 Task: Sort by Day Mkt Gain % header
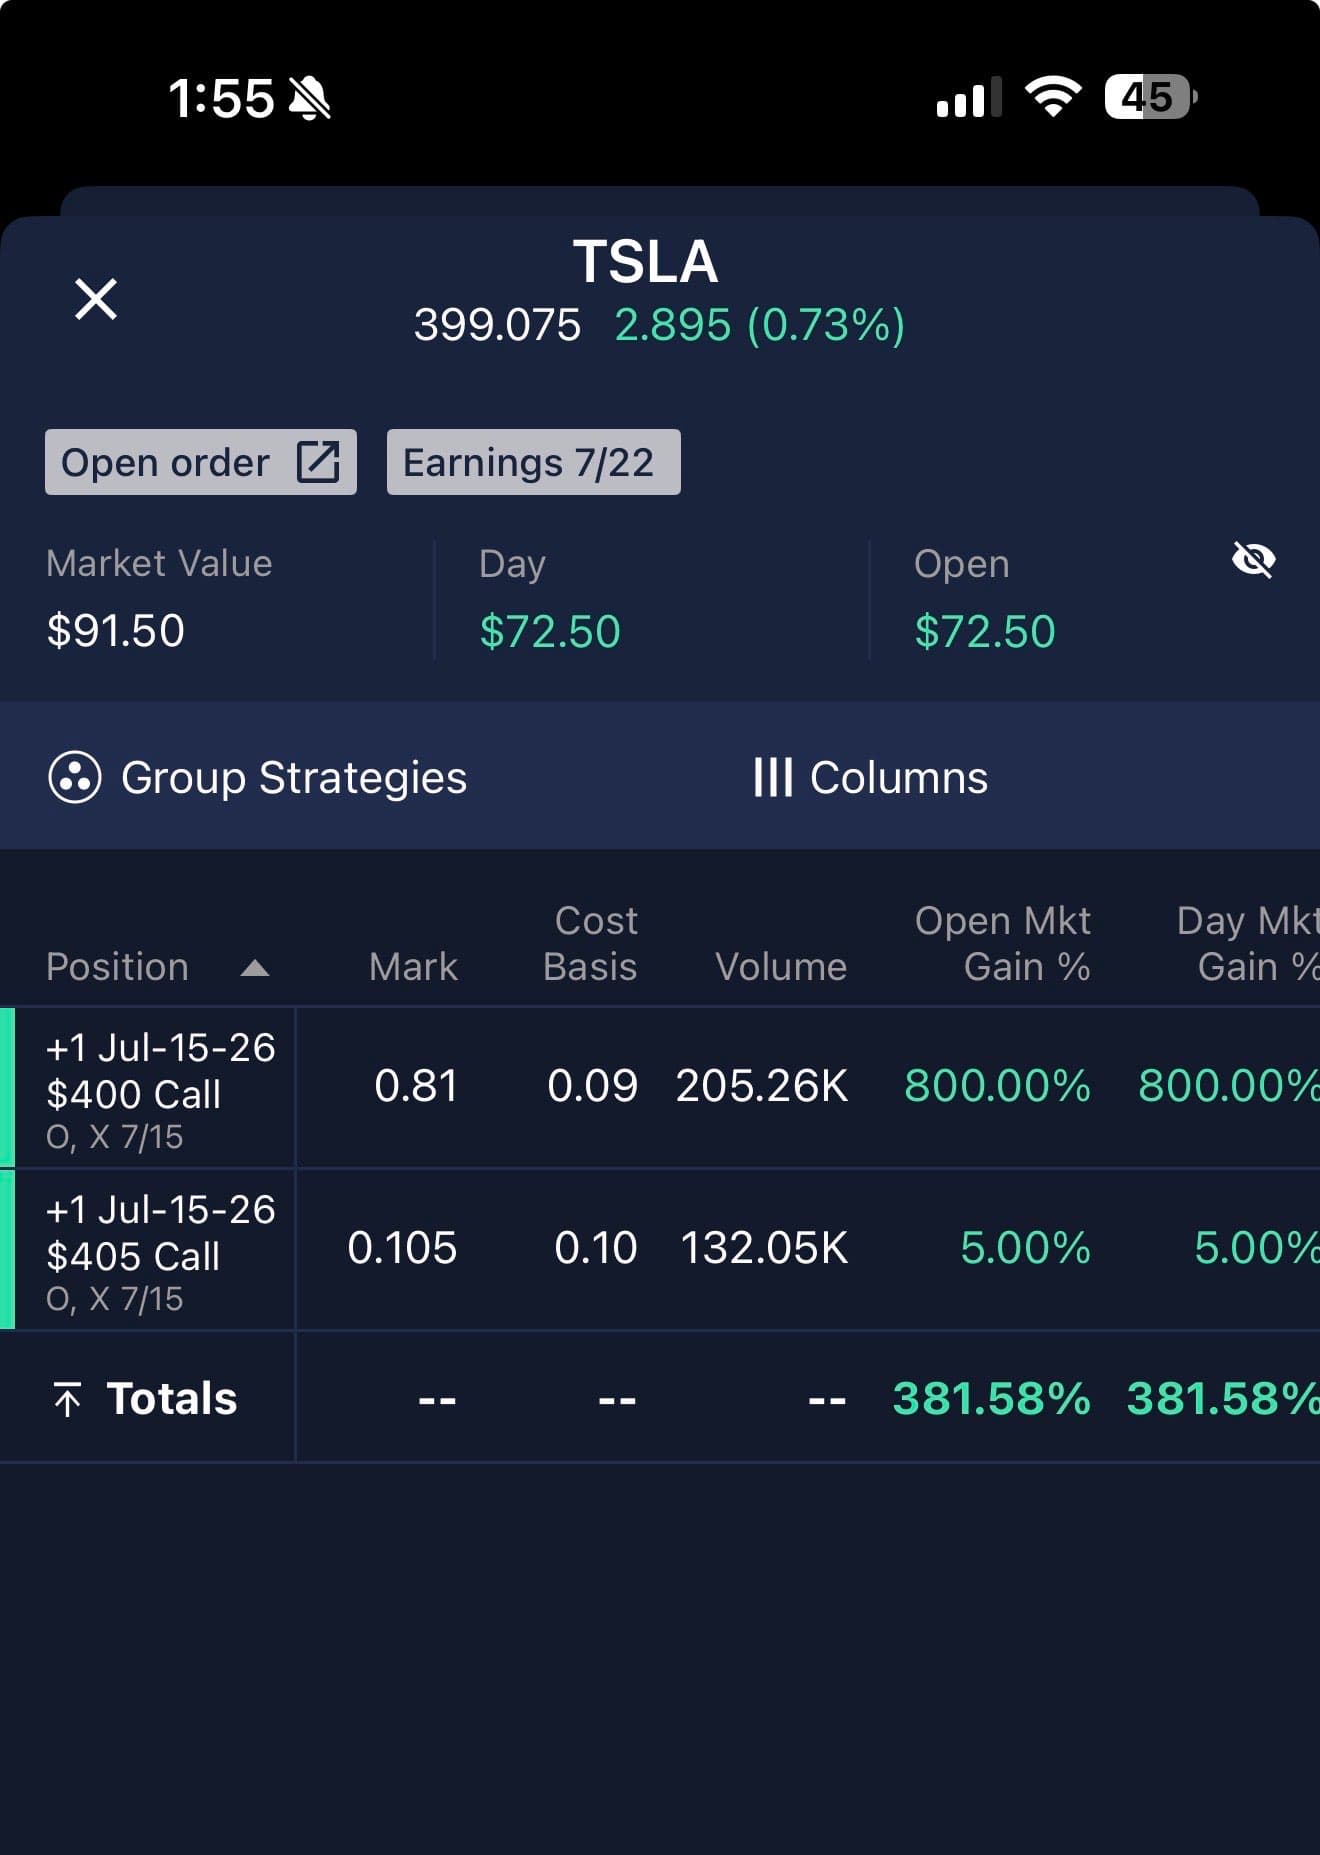click(1248, 943)
